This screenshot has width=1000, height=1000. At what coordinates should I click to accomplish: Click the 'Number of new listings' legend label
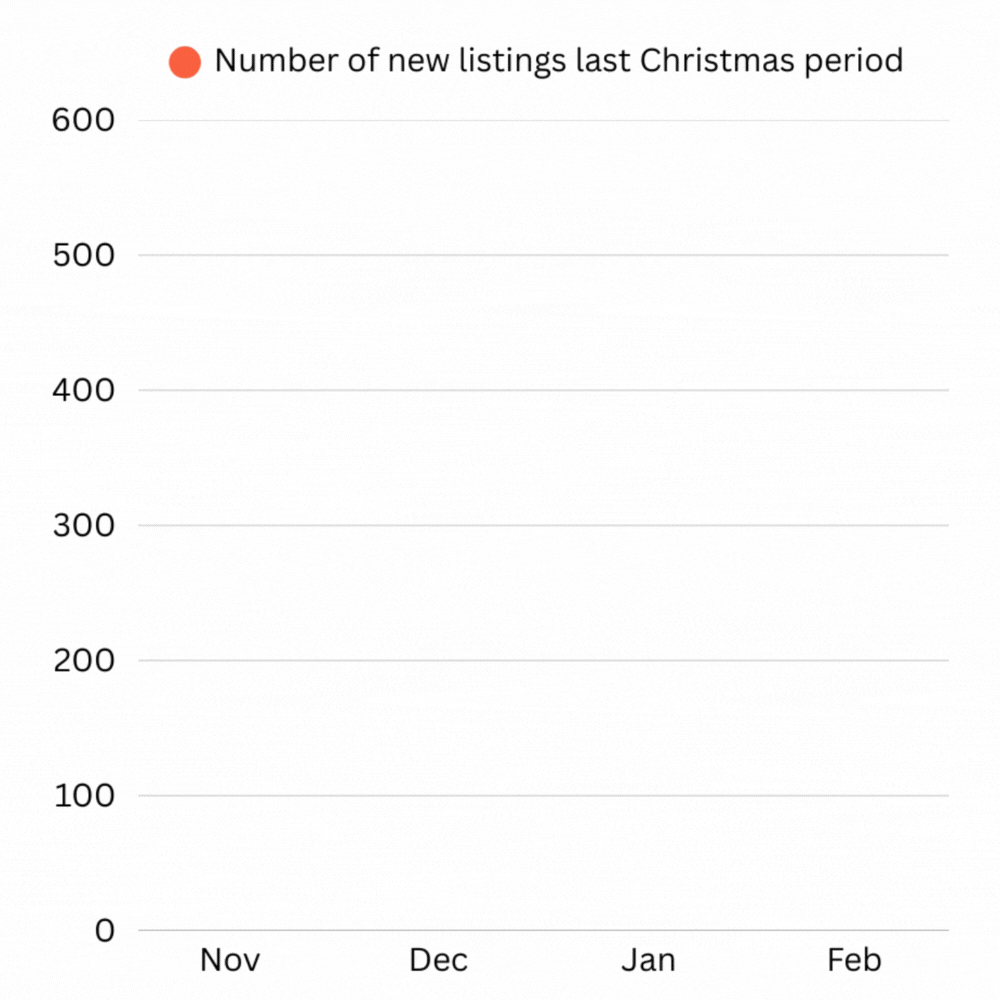pos(558,61)
